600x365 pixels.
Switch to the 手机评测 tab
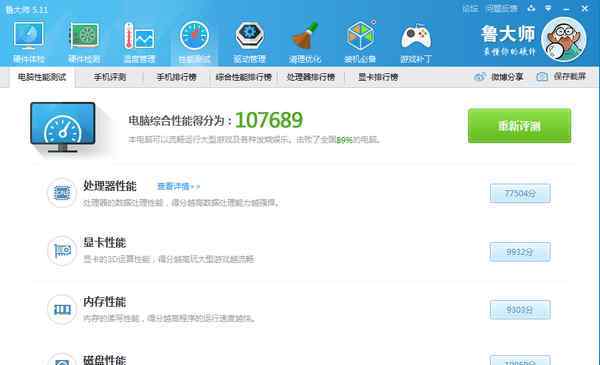(x=110, y=77)
